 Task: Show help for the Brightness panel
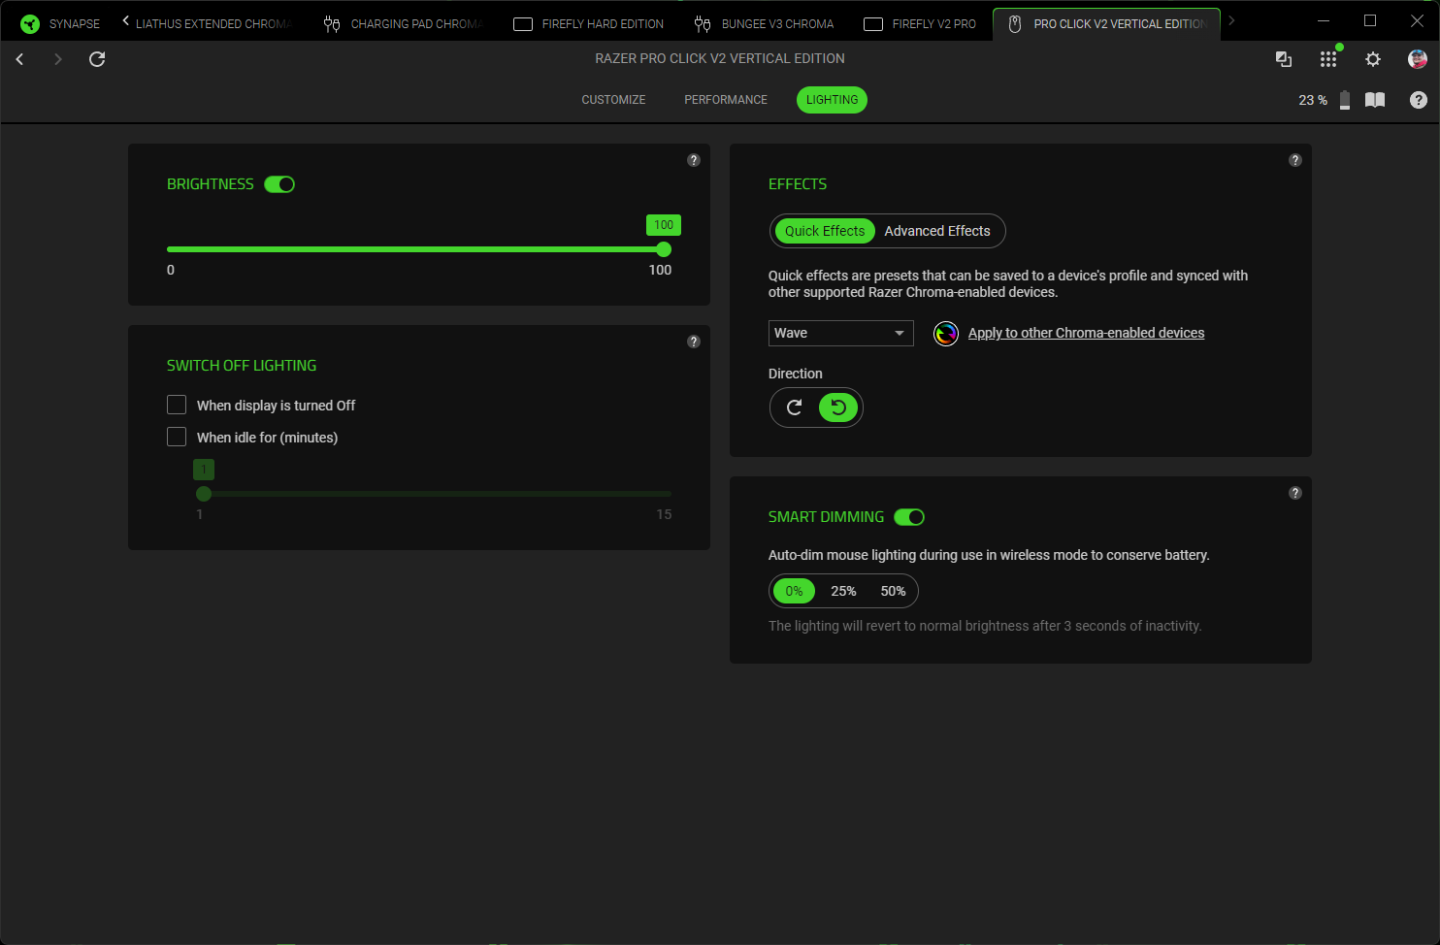694,160
